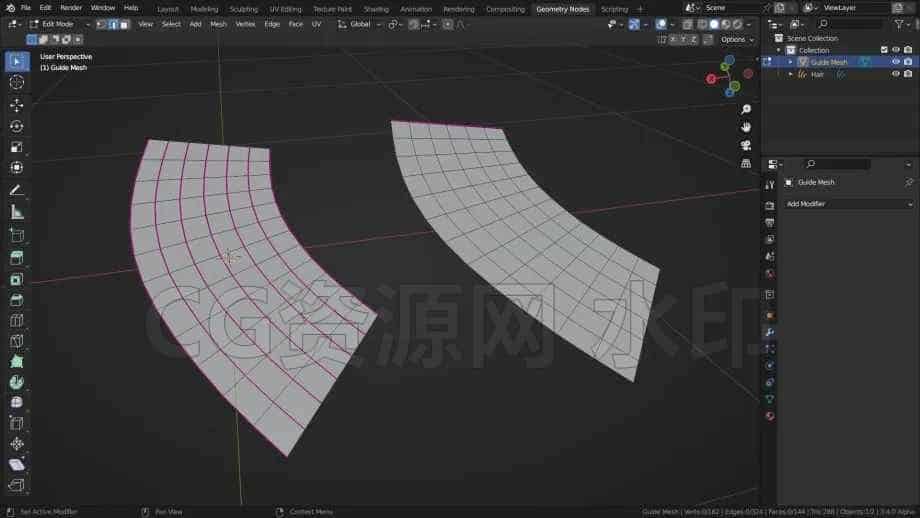Viewport: 920px width, 518px height.
Task: Enable face select mode
Action: (124, 25)
